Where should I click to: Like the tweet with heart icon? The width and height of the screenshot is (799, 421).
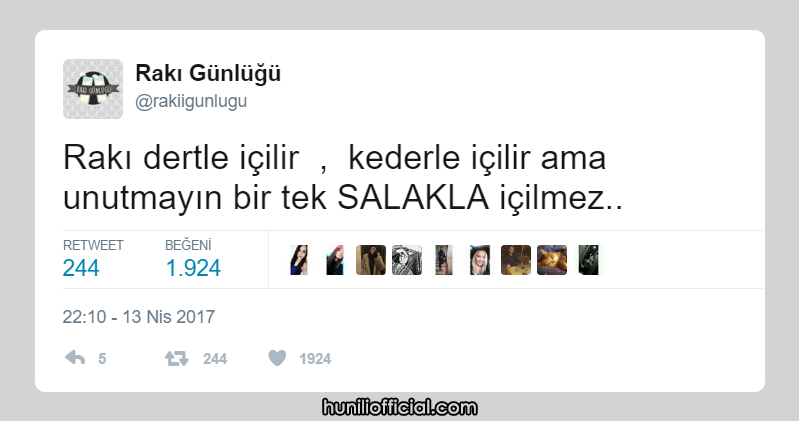point(277,358)
